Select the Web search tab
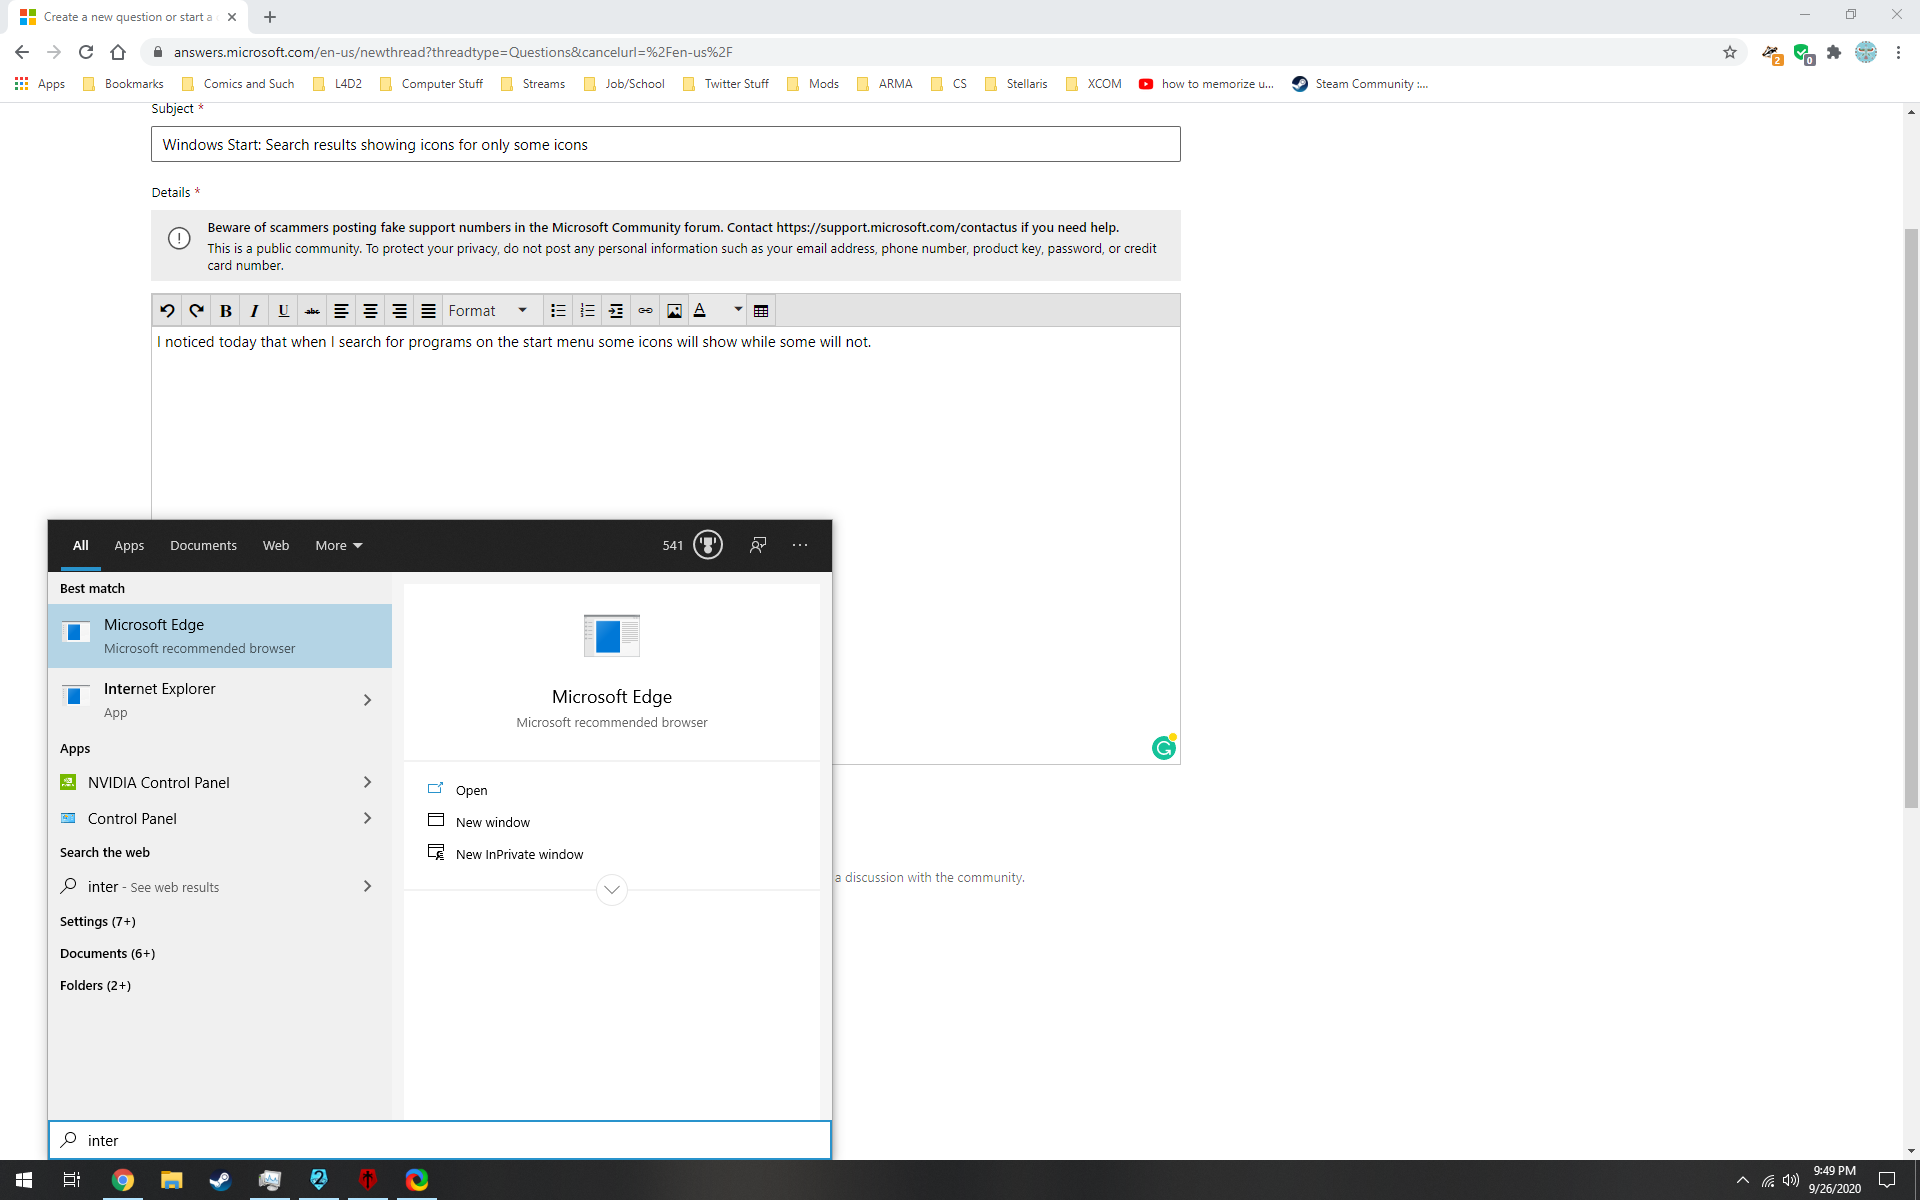This screenshot has width=1920, height=1200. 276,545
